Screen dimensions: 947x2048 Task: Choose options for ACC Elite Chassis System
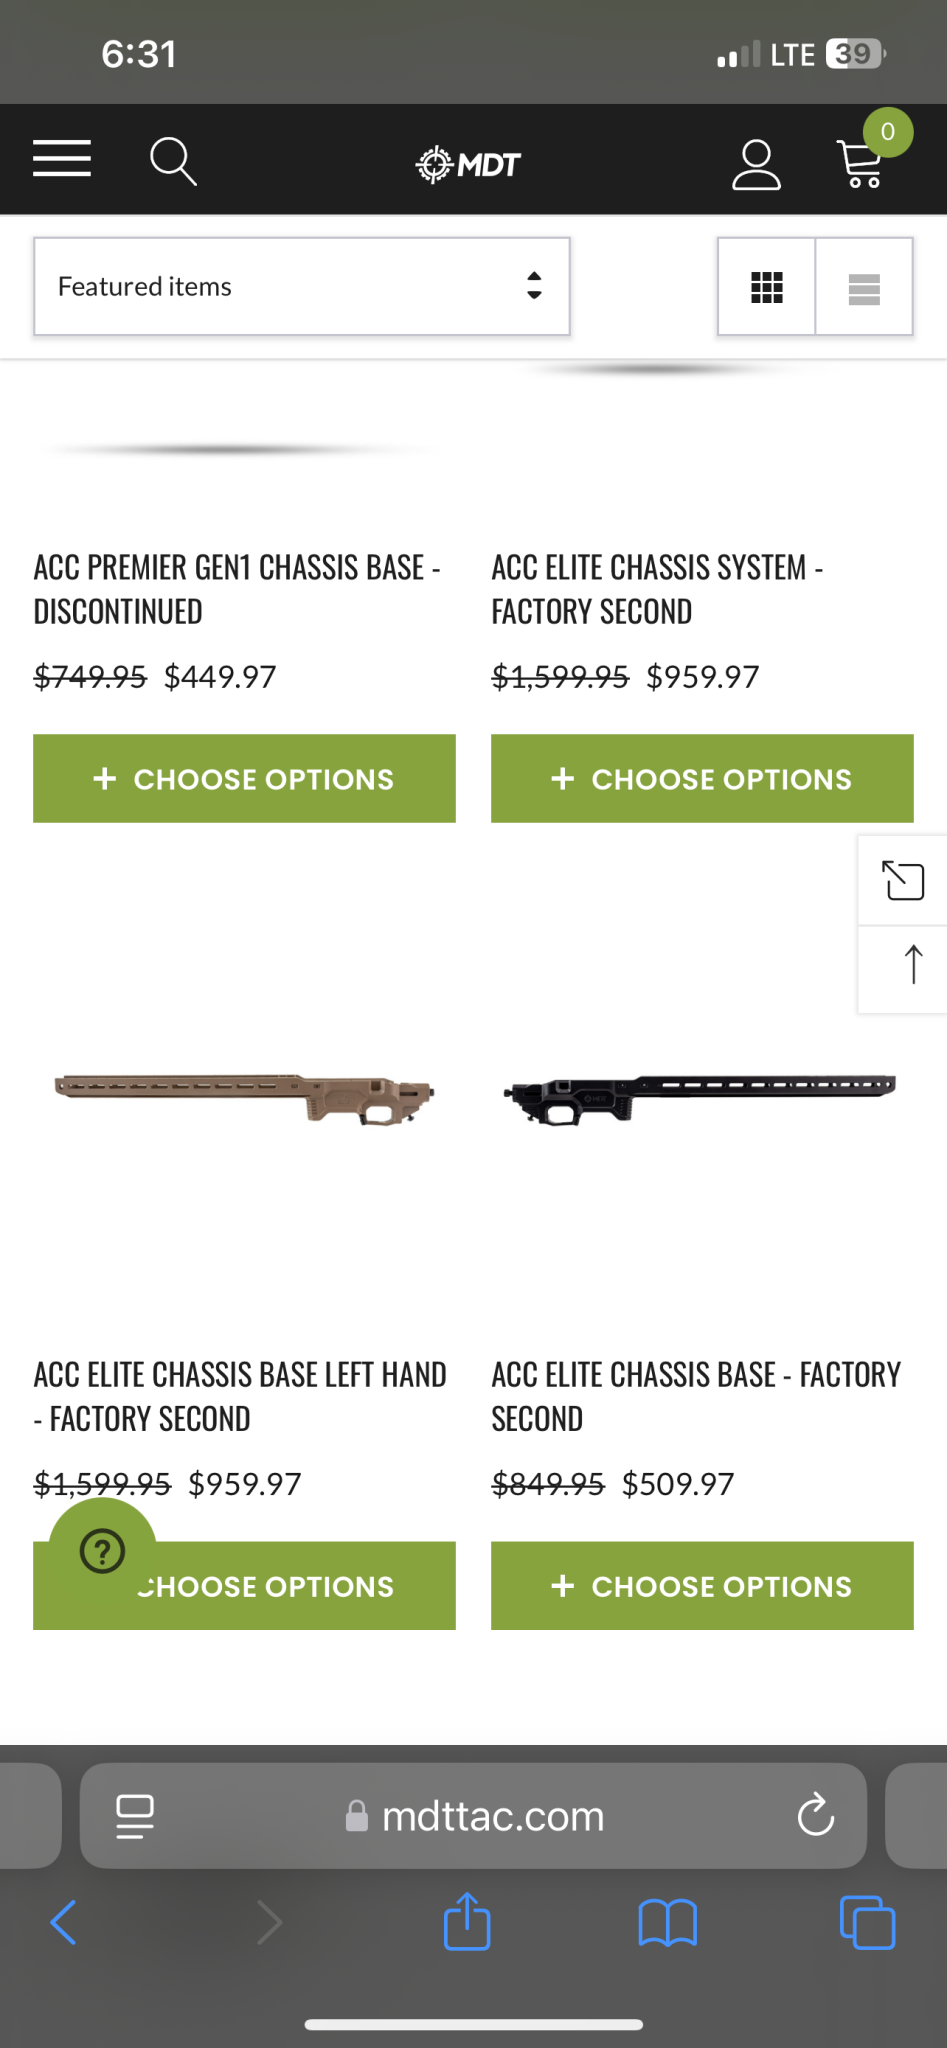click(702, 779)
